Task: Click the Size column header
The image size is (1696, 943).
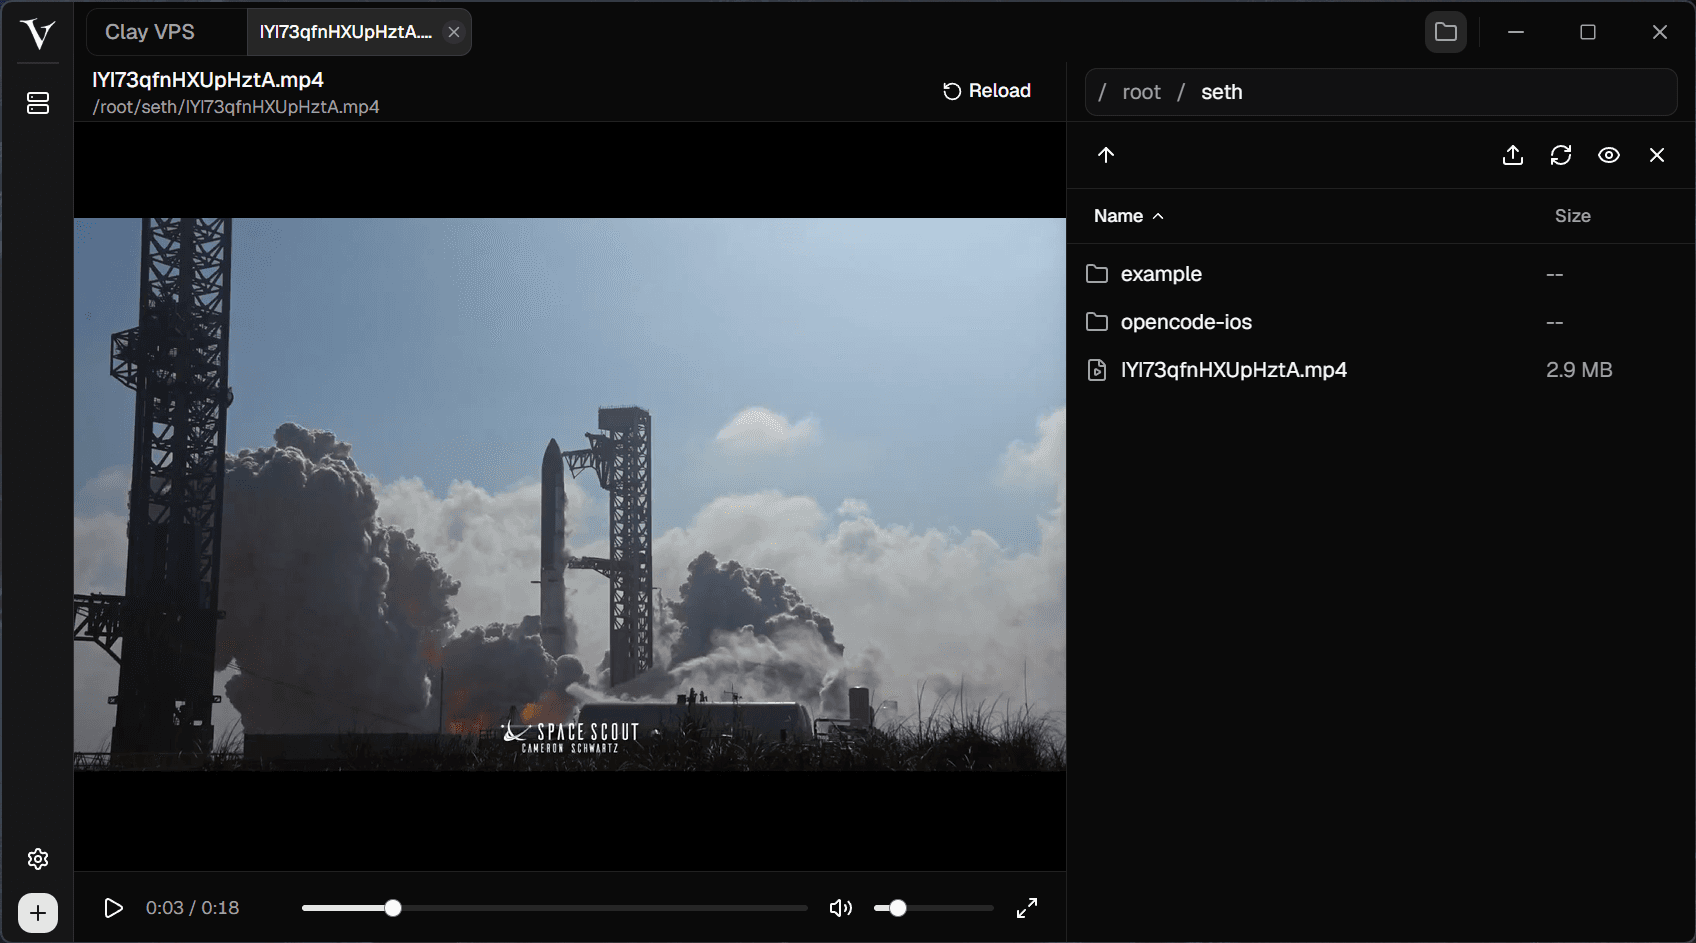Action: point(1572,216)
